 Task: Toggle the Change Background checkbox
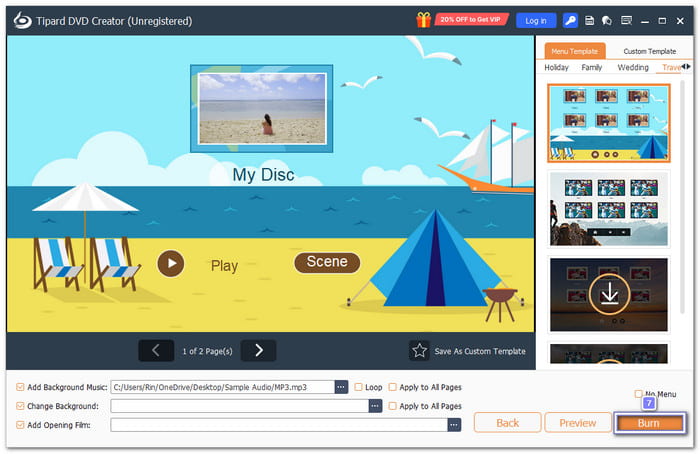coord(20,406)
